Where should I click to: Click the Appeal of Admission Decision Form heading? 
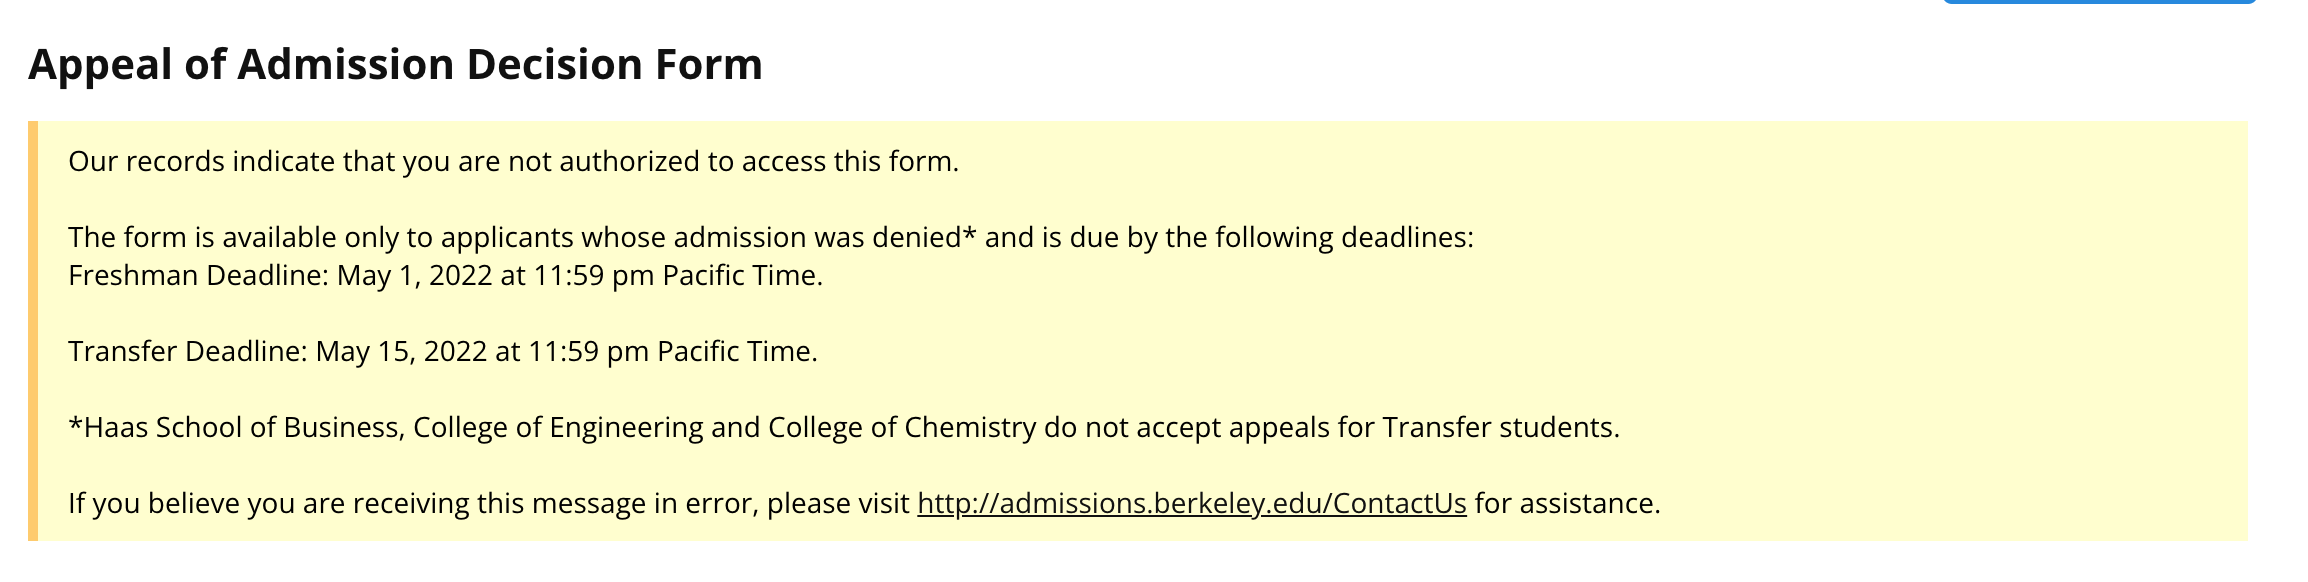395,64
